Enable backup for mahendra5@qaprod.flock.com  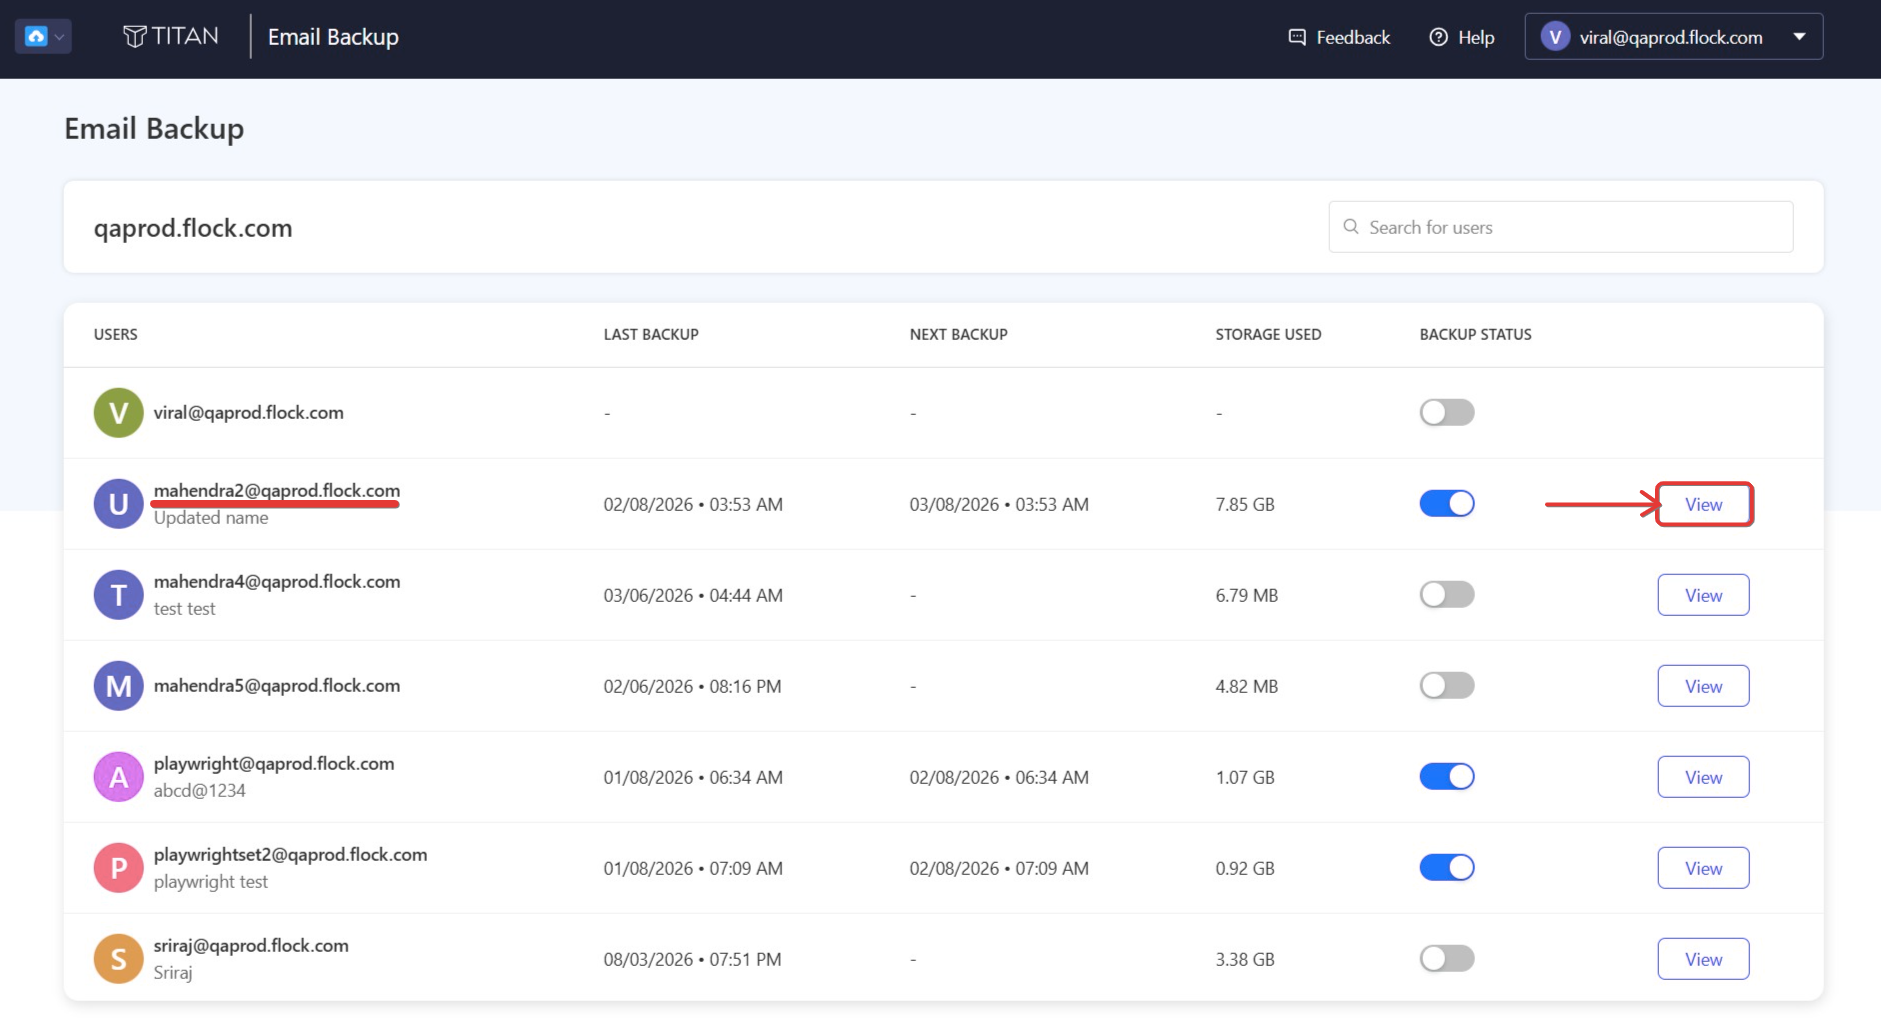click(1447, 685)
